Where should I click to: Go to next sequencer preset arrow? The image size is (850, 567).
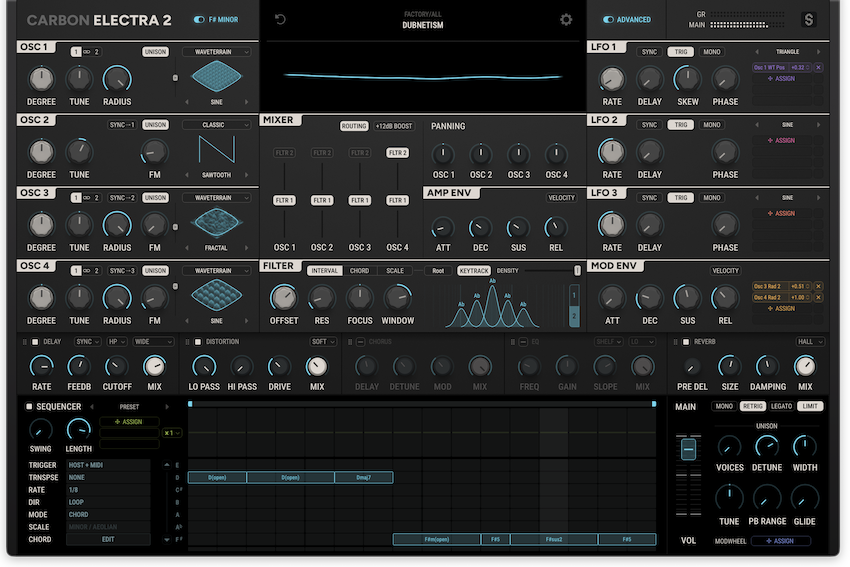167,407
